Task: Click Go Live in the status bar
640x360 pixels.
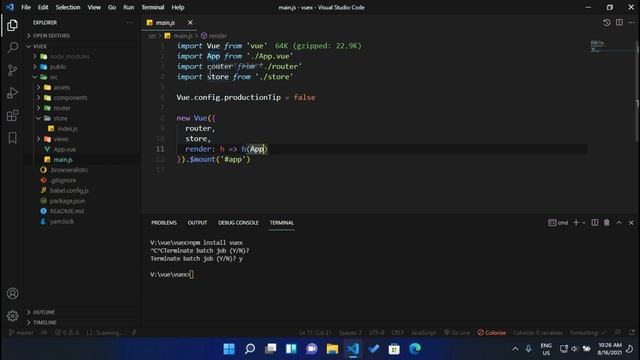Action: pyautogui.click(x=457, y=333)
